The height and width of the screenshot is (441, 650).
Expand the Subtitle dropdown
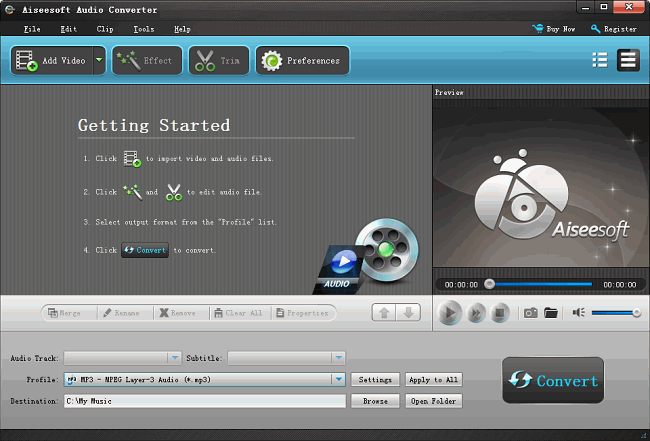tap(339, 358)
